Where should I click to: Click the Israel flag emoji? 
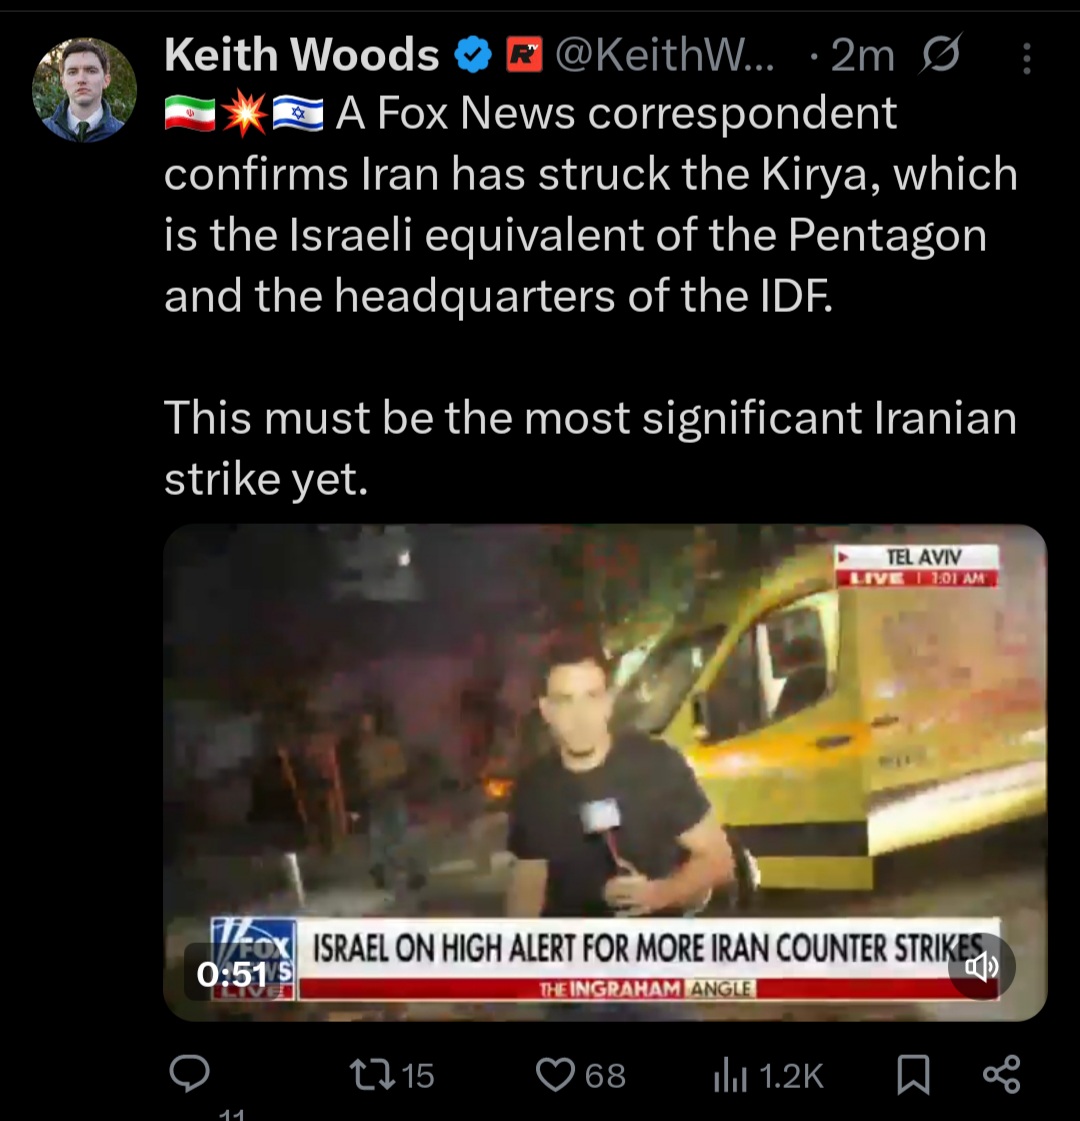coord(297,114)
